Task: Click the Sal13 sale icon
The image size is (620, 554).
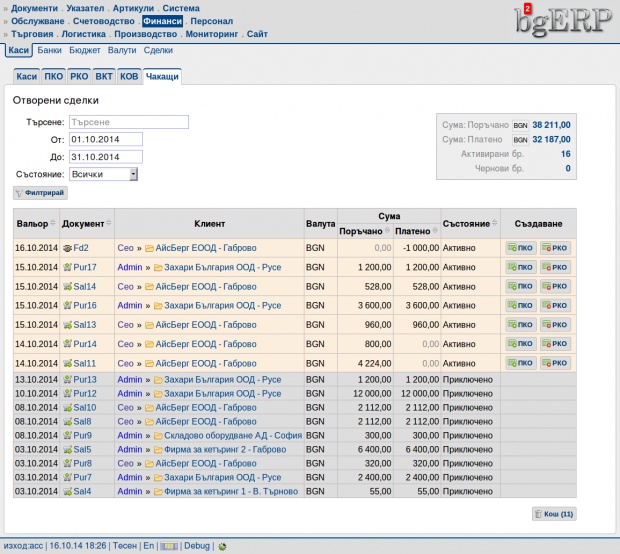Action: click(67, 325)
